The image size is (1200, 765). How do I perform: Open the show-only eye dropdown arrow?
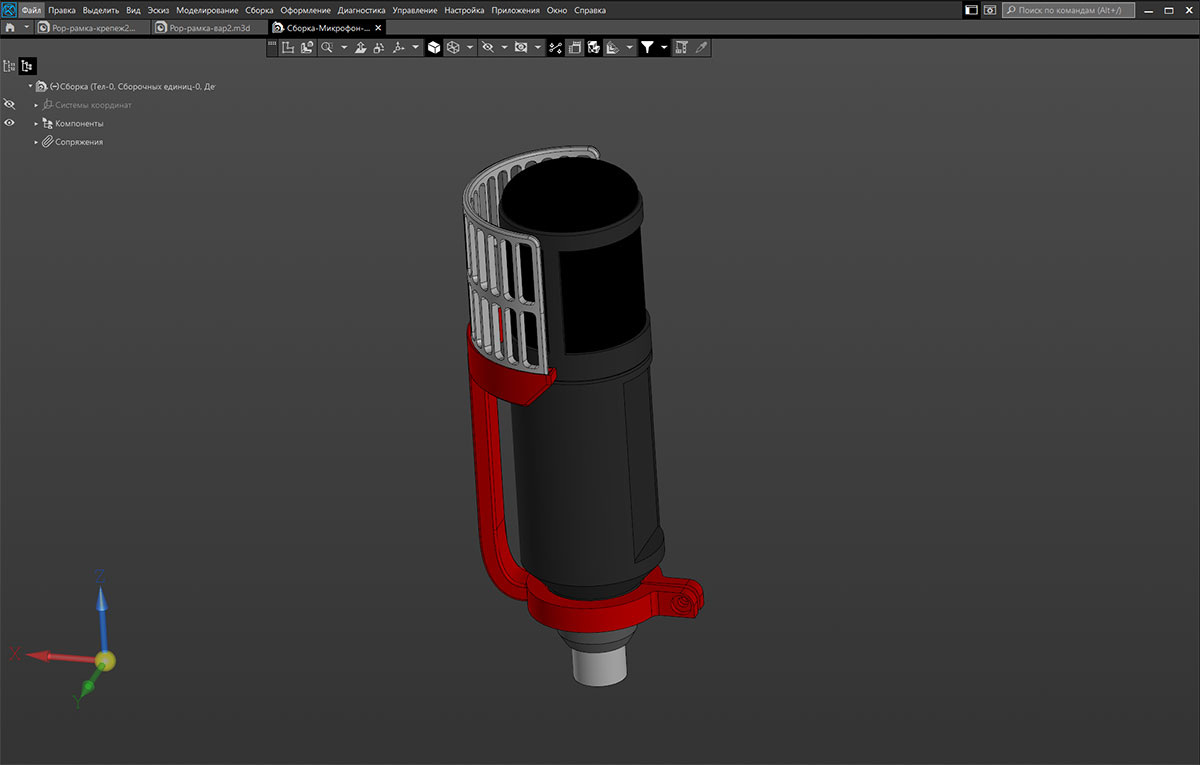click(x=538, y=47)
